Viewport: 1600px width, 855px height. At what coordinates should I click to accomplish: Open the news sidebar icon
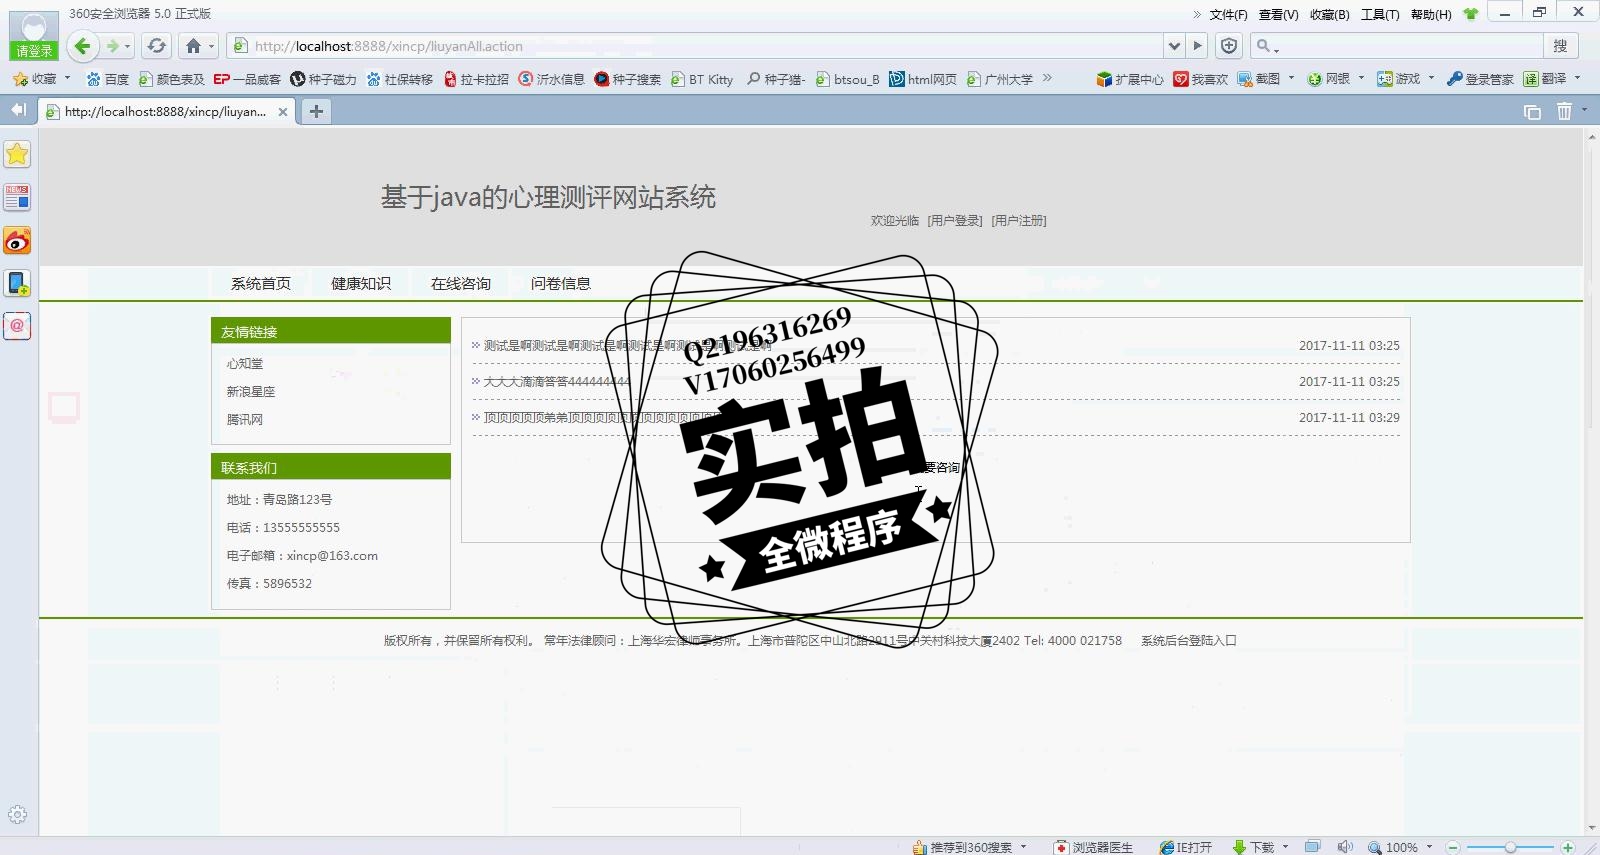[17, 197]
